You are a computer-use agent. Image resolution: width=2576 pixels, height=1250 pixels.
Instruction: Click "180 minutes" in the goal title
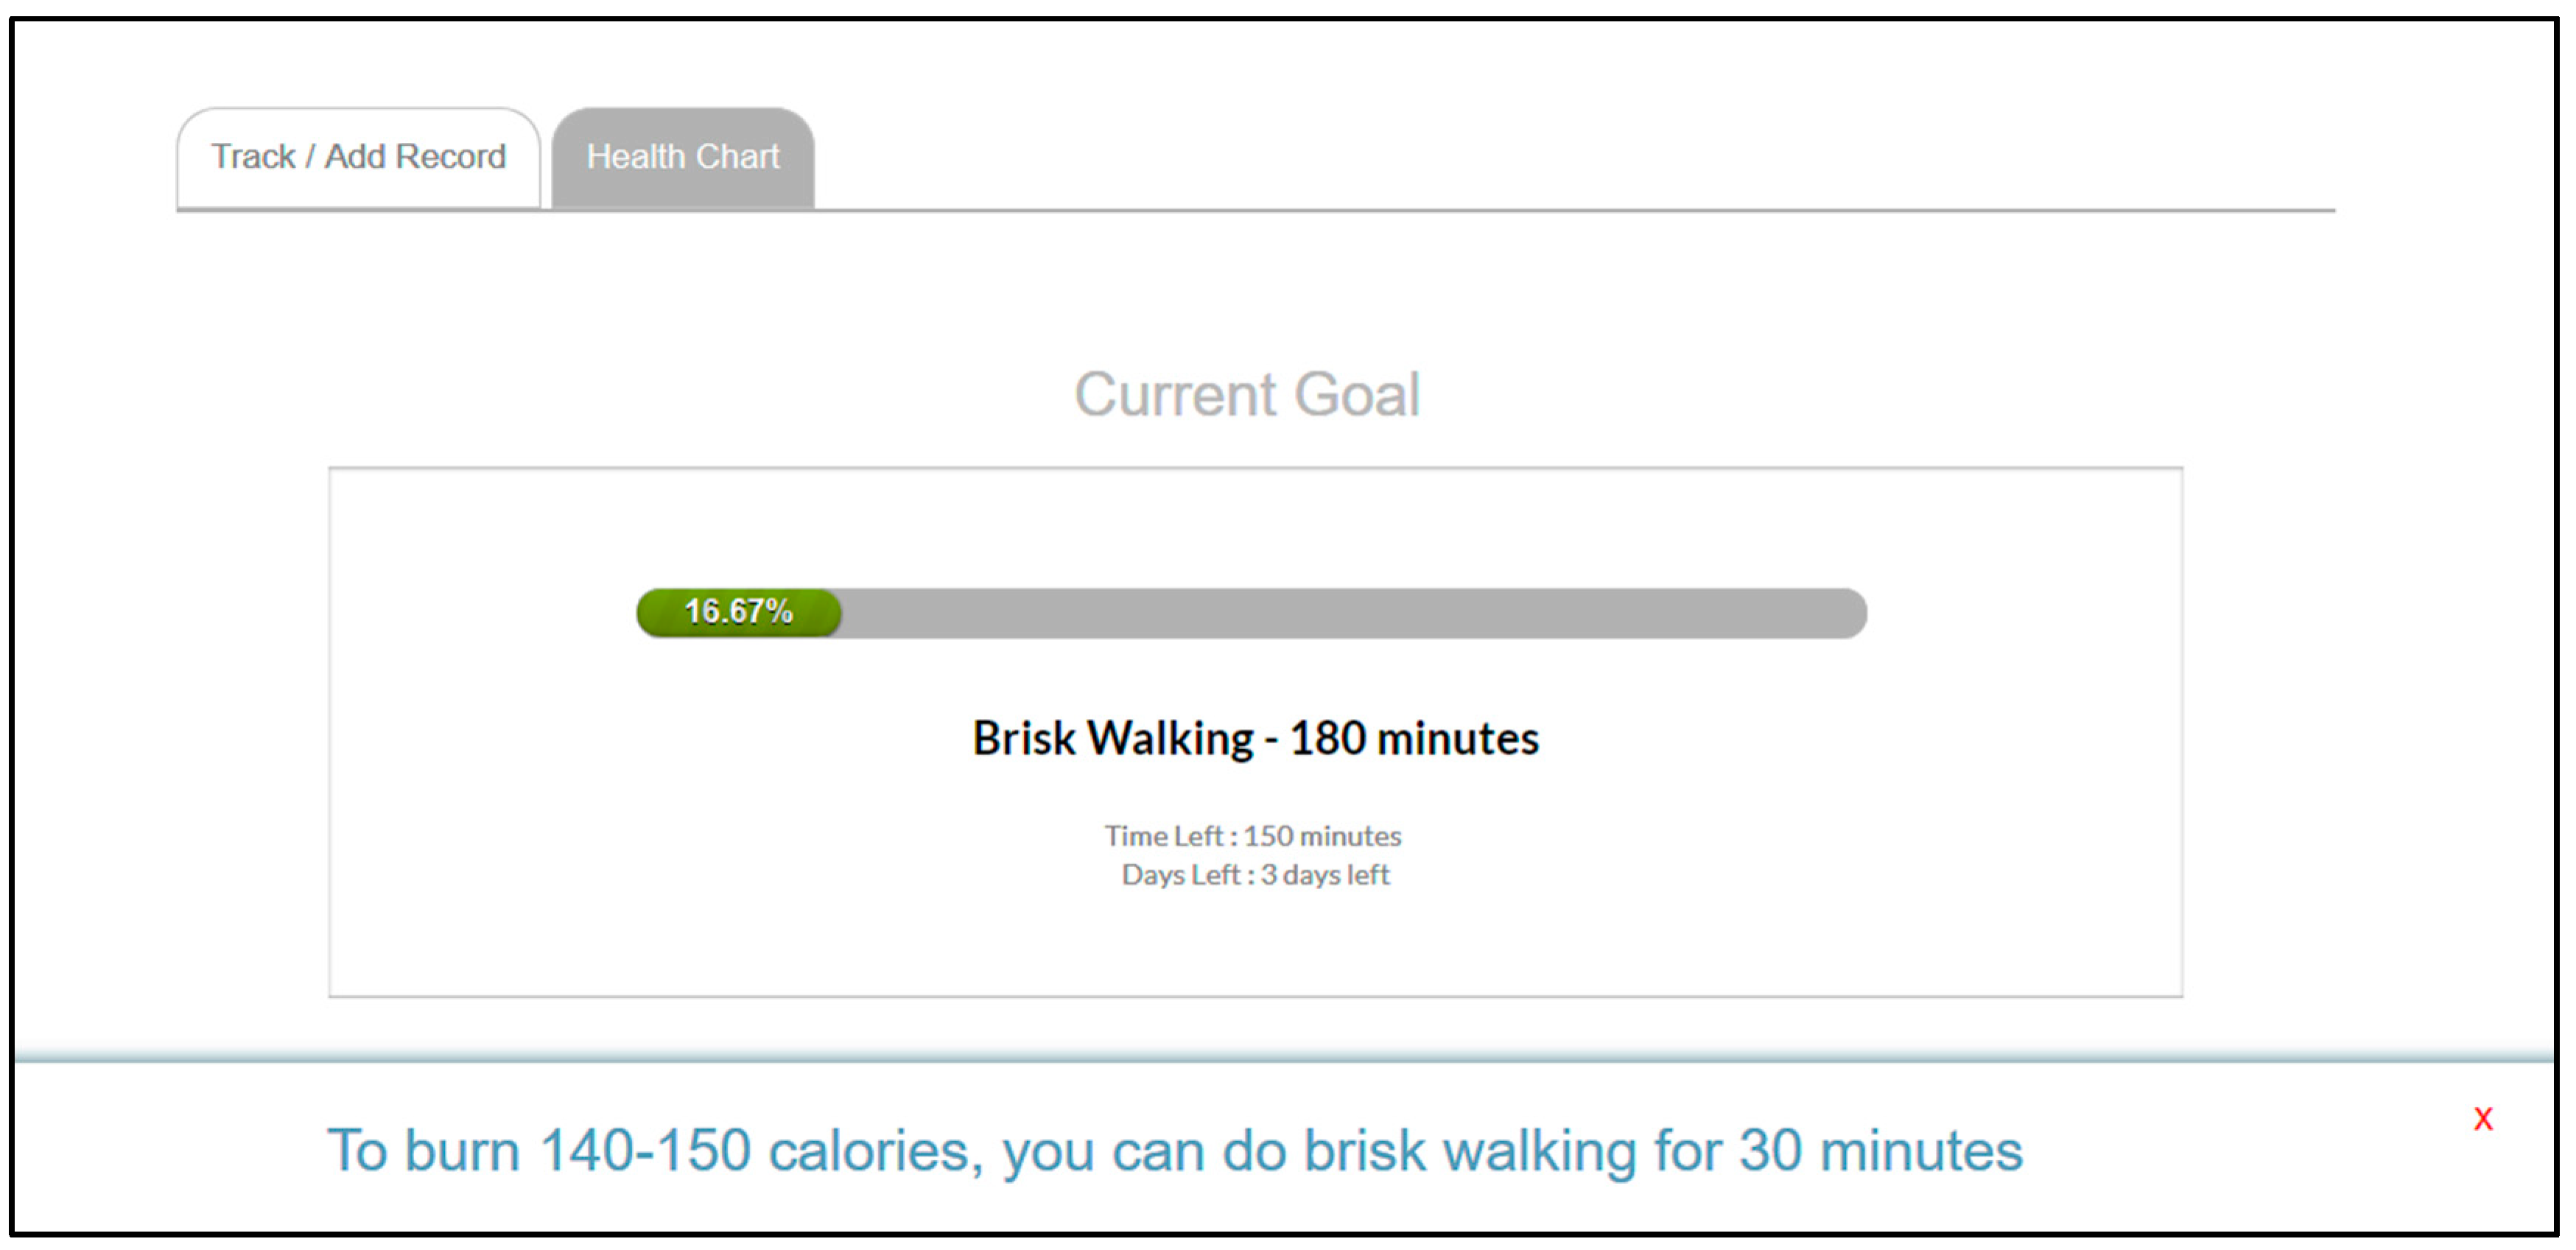click(1414, 739)
